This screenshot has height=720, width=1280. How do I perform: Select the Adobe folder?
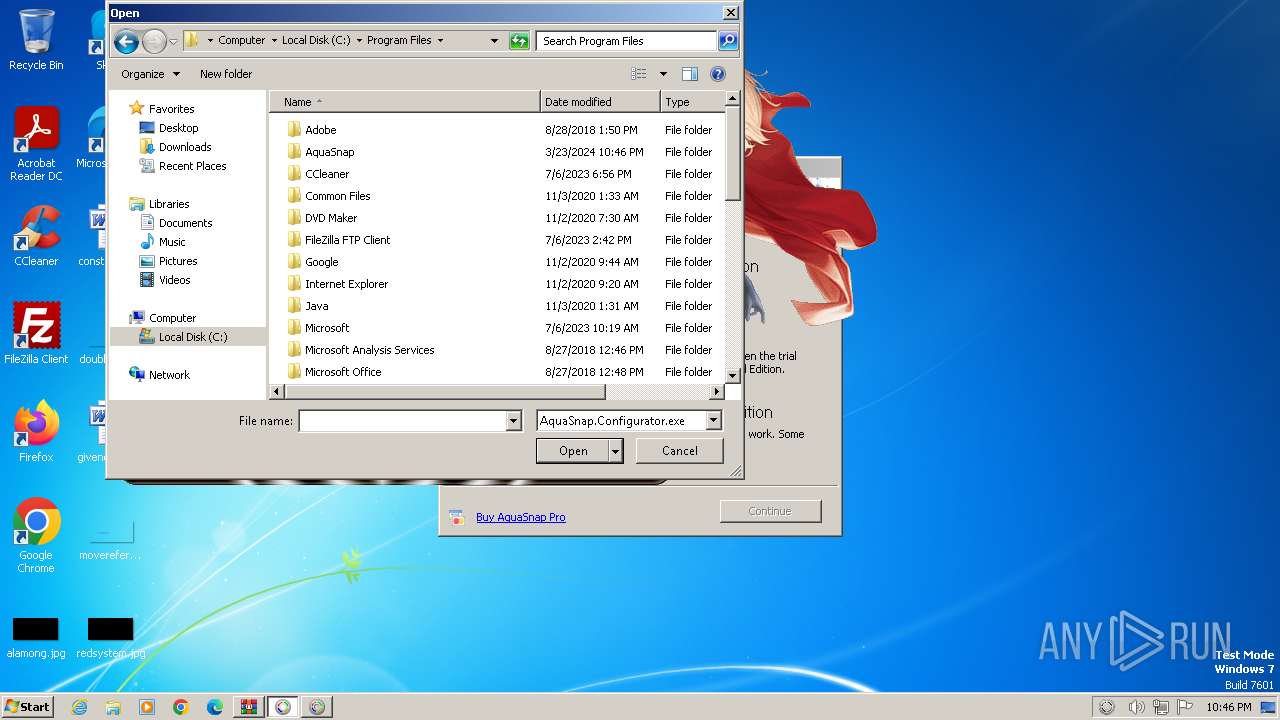(320, 130)
